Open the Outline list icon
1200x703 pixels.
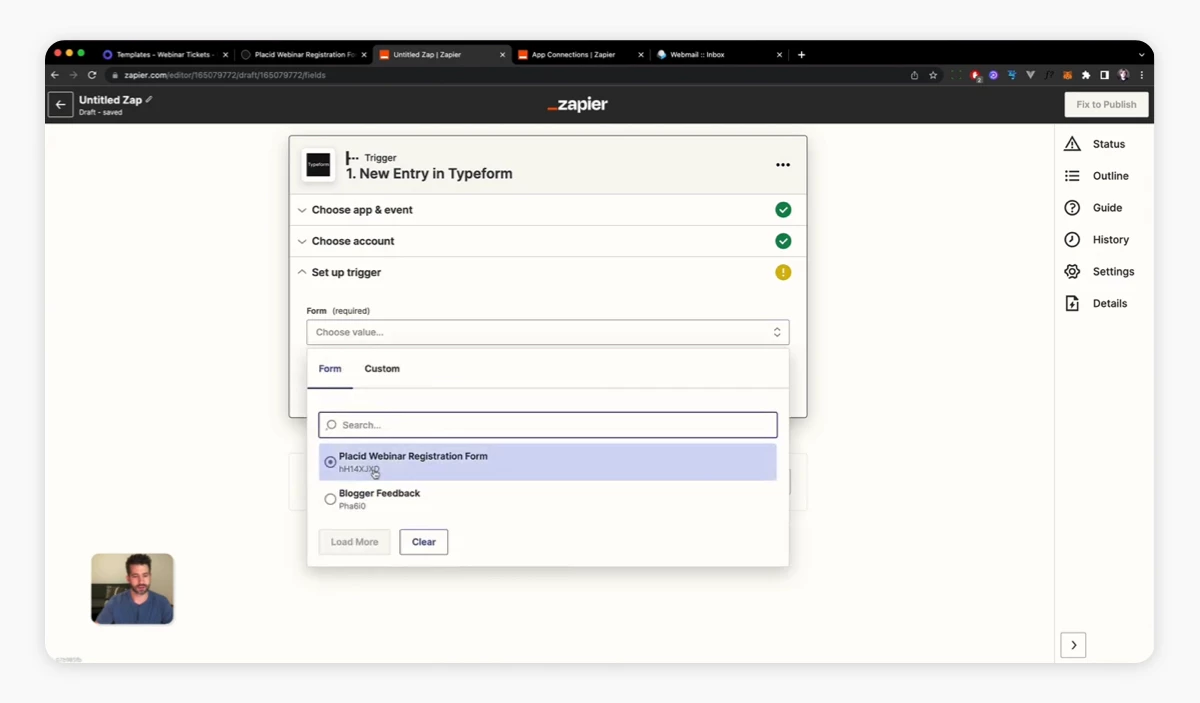pyautogui.click(x=1072, y=176)
